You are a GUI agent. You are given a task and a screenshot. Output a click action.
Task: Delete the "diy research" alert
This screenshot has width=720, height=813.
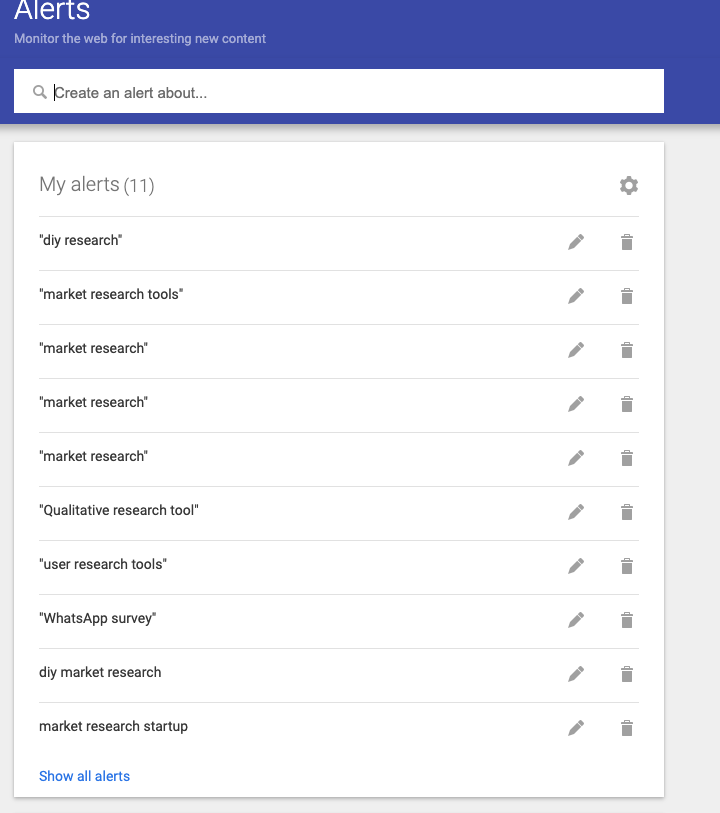click(x=627, y=242)
